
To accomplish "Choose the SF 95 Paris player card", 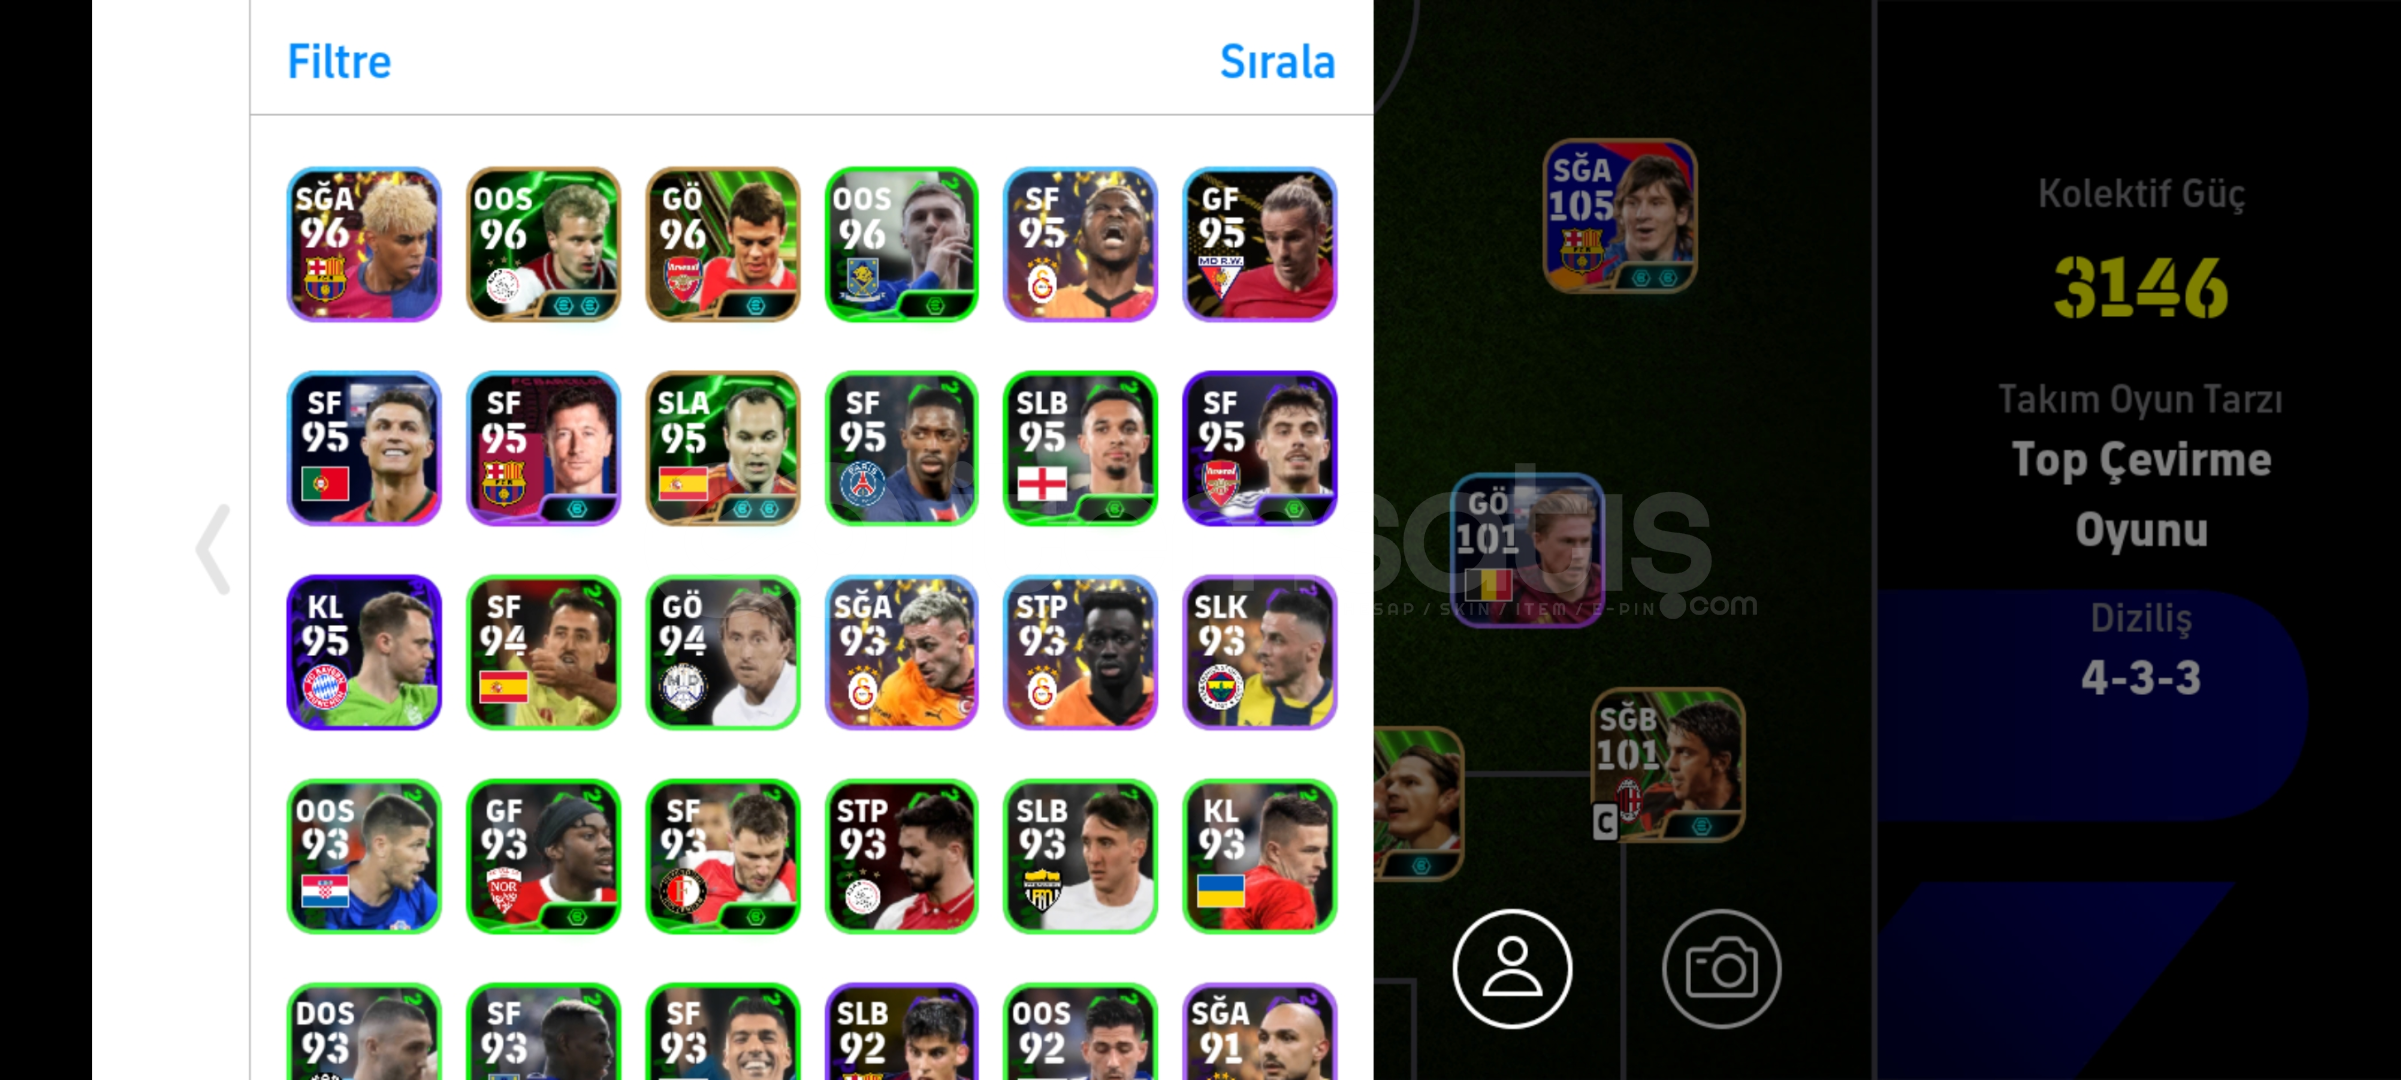I will (x=901, y=448).
